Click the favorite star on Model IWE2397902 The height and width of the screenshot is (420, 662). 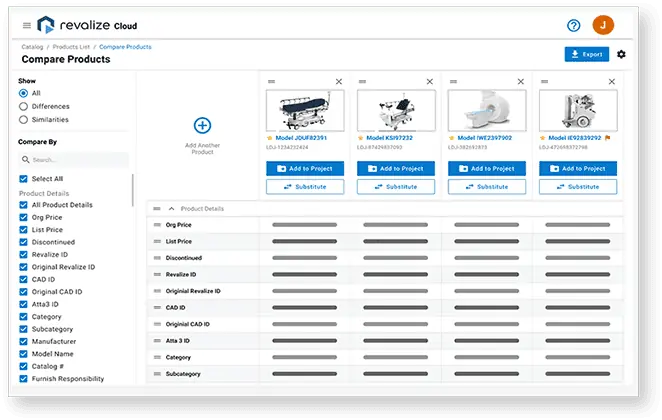pyautogui.click(x=451, y=138)
